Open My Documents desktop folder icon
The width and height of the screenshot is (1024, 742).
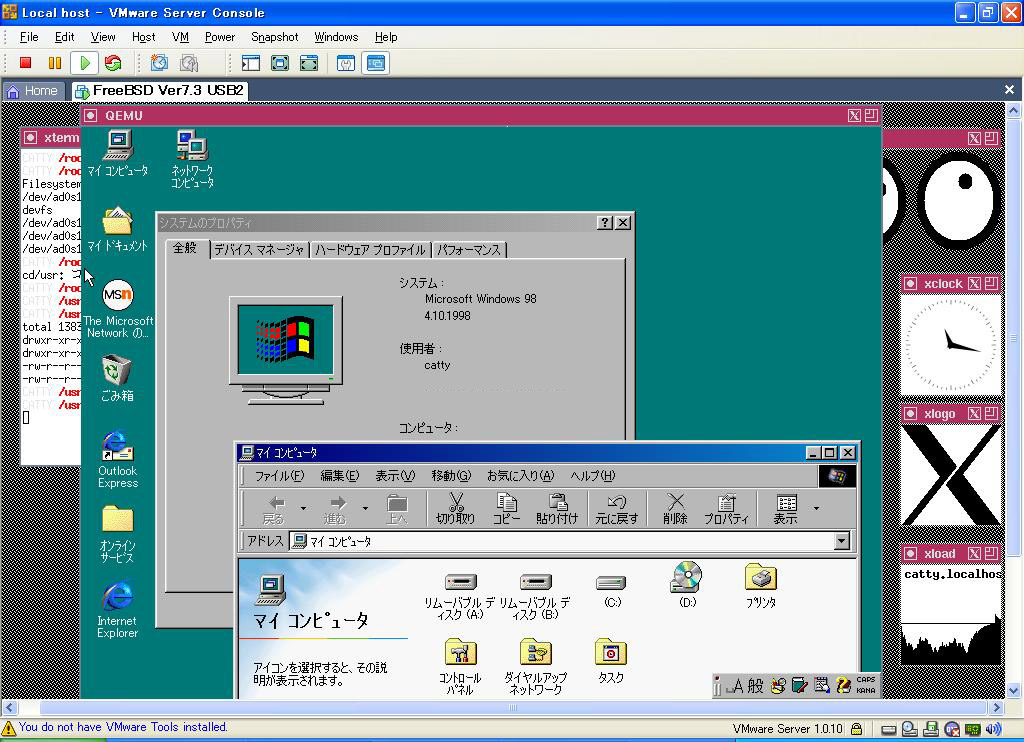118,229
